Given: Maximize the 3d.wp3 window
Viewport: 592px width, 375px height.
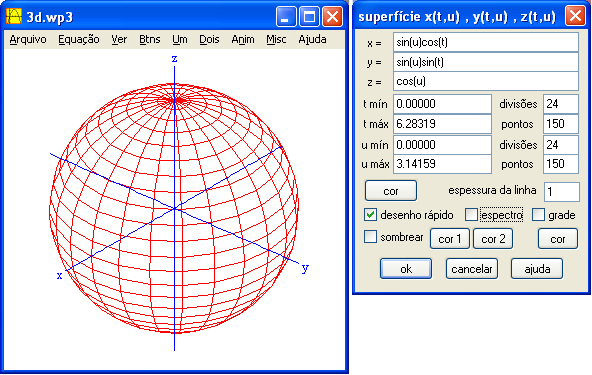Looking at the screenshot, I should 309,17.
